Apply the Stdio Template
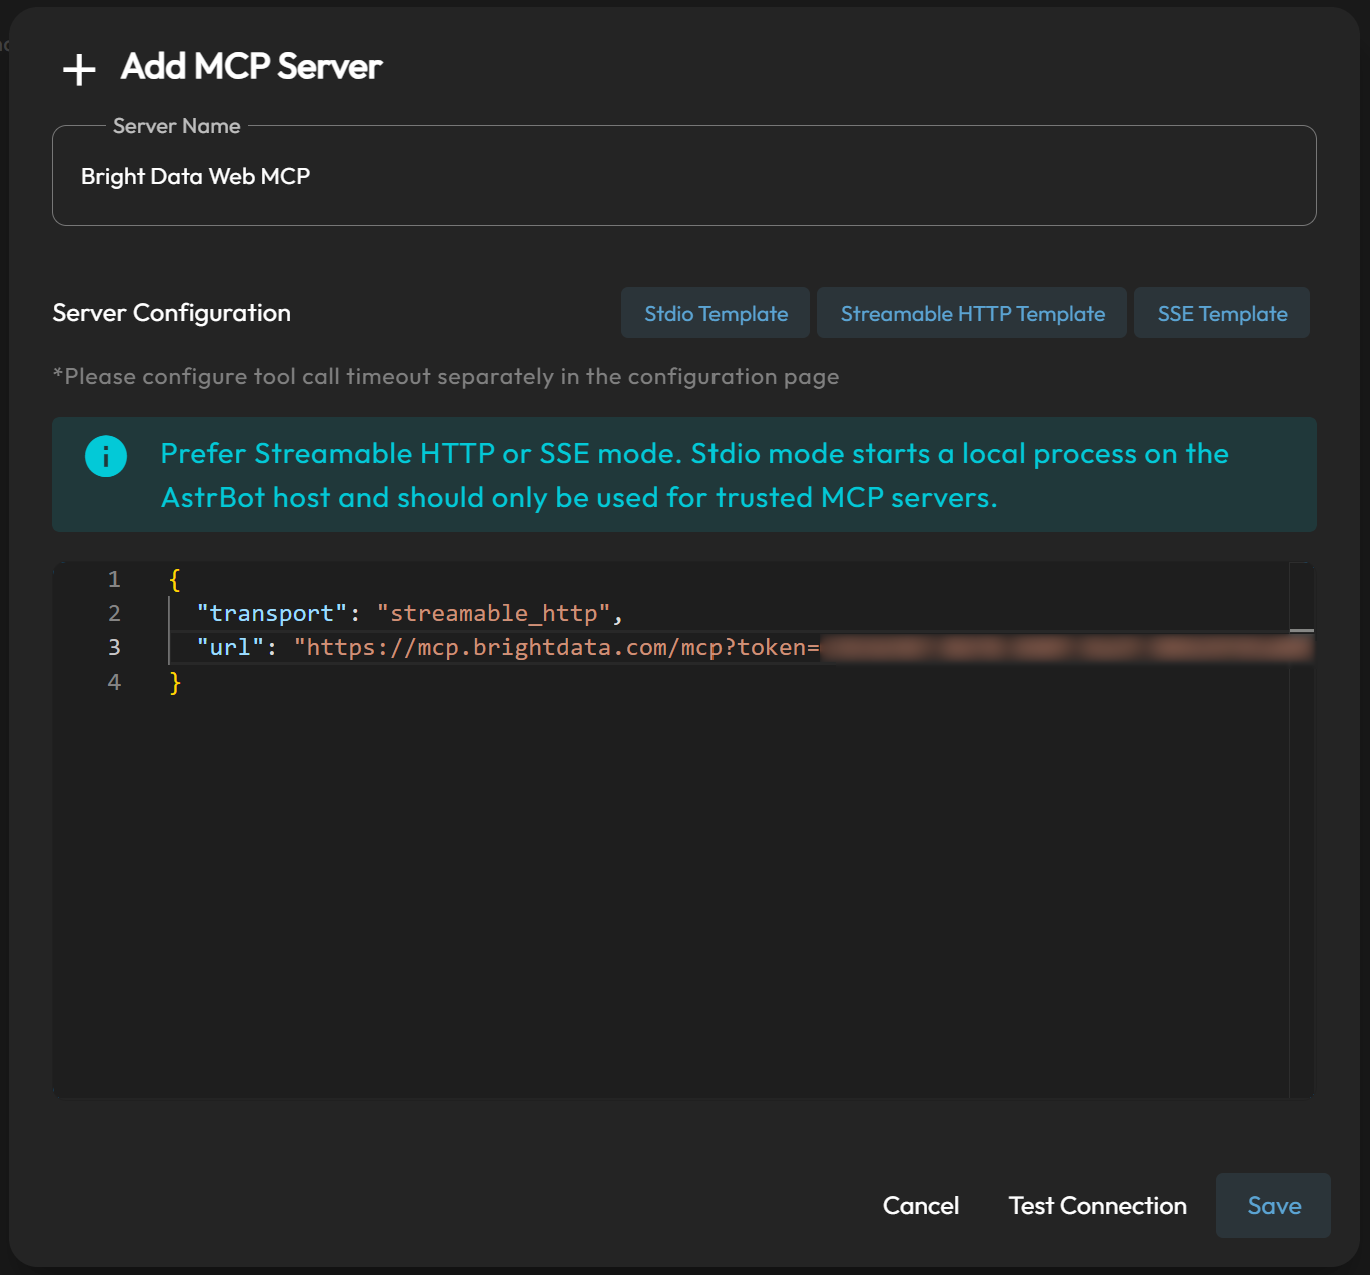This screenshot has width=1370, height=1275. (x=715, y=313)
